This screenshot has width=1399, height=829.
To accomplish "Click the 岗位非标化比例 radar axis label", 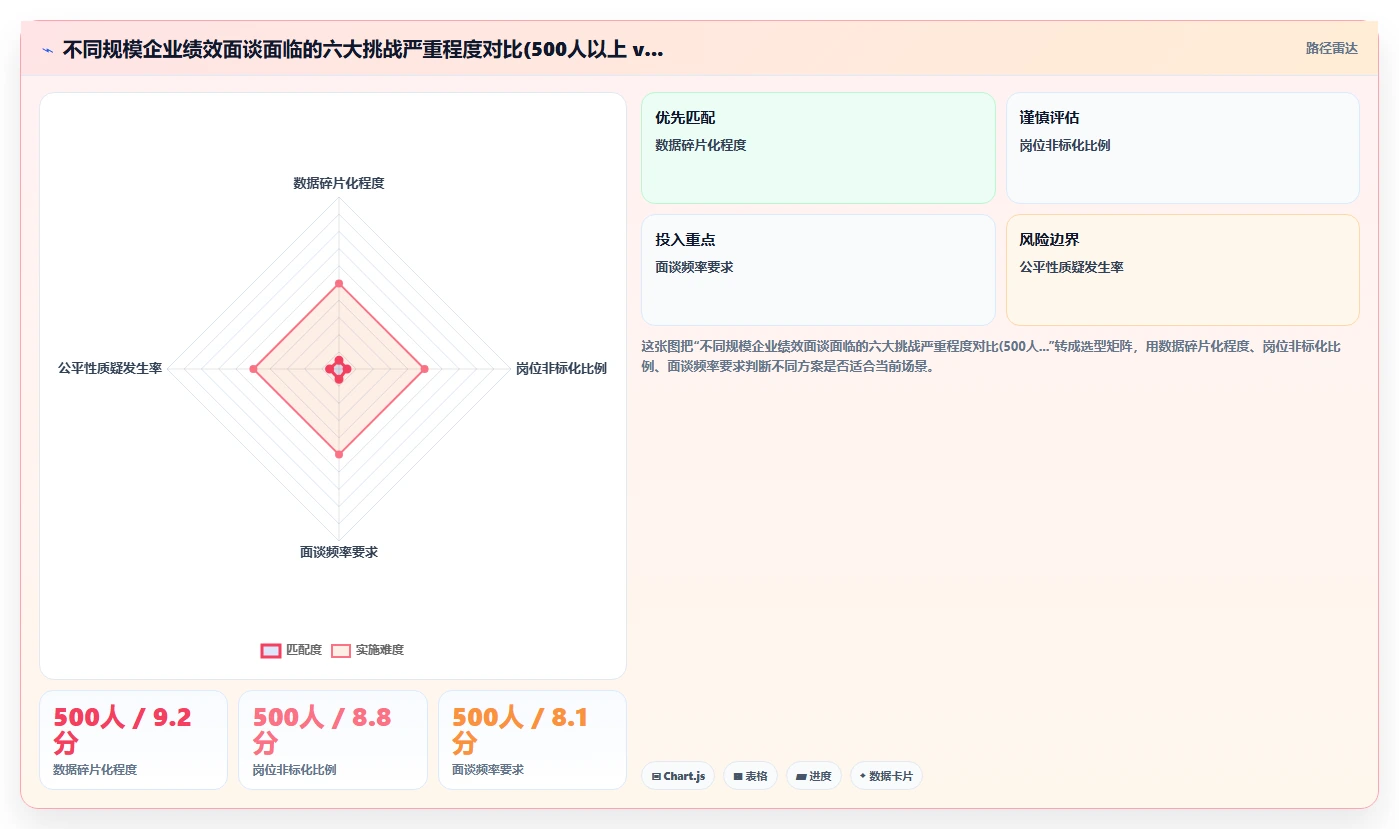I will [x=561, y=369].
